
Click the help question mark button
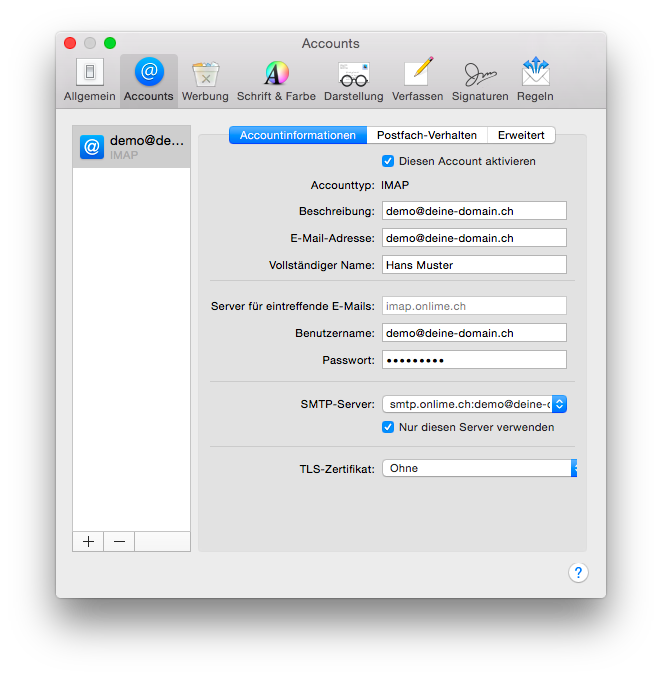(x=578, y=573)
